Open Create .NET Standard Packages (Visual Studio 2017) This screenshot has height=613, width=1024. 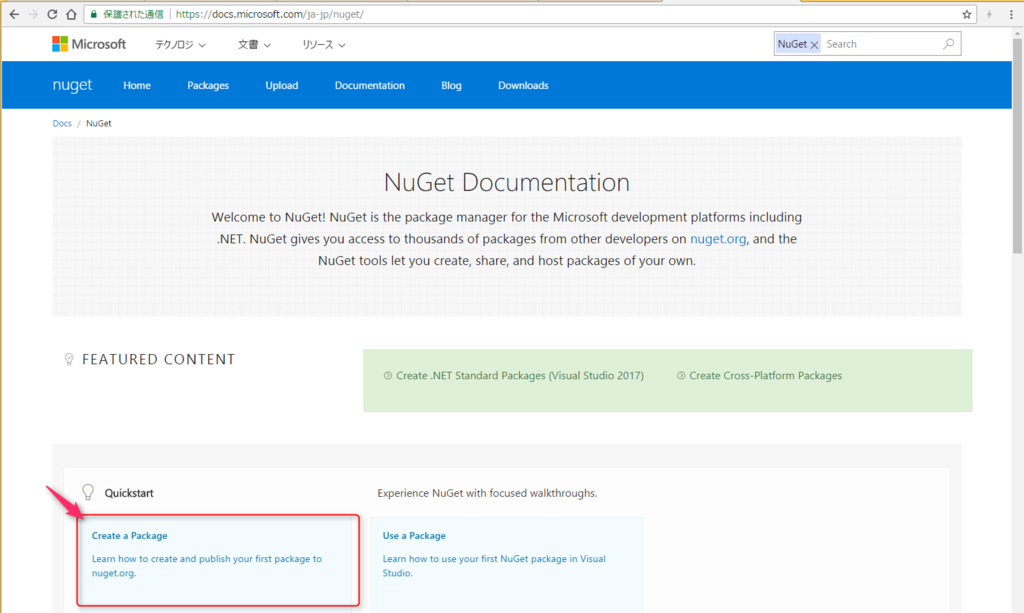pyautogui.click(x=520, y=375)
